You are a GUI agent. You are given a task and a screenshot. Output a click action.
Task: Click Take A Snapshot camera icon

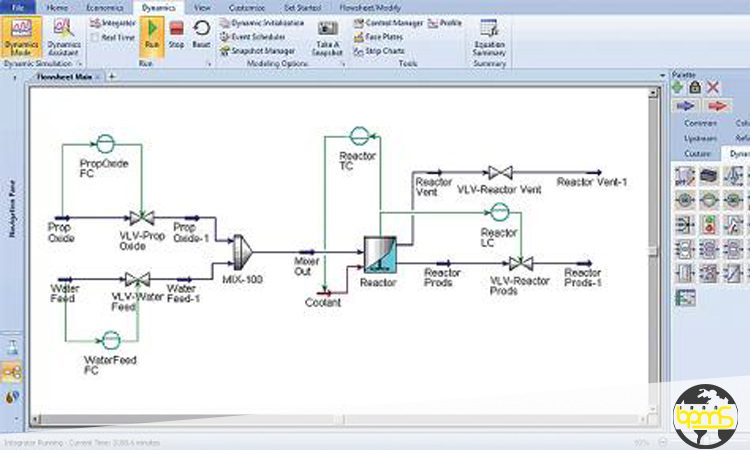(328, 34)
